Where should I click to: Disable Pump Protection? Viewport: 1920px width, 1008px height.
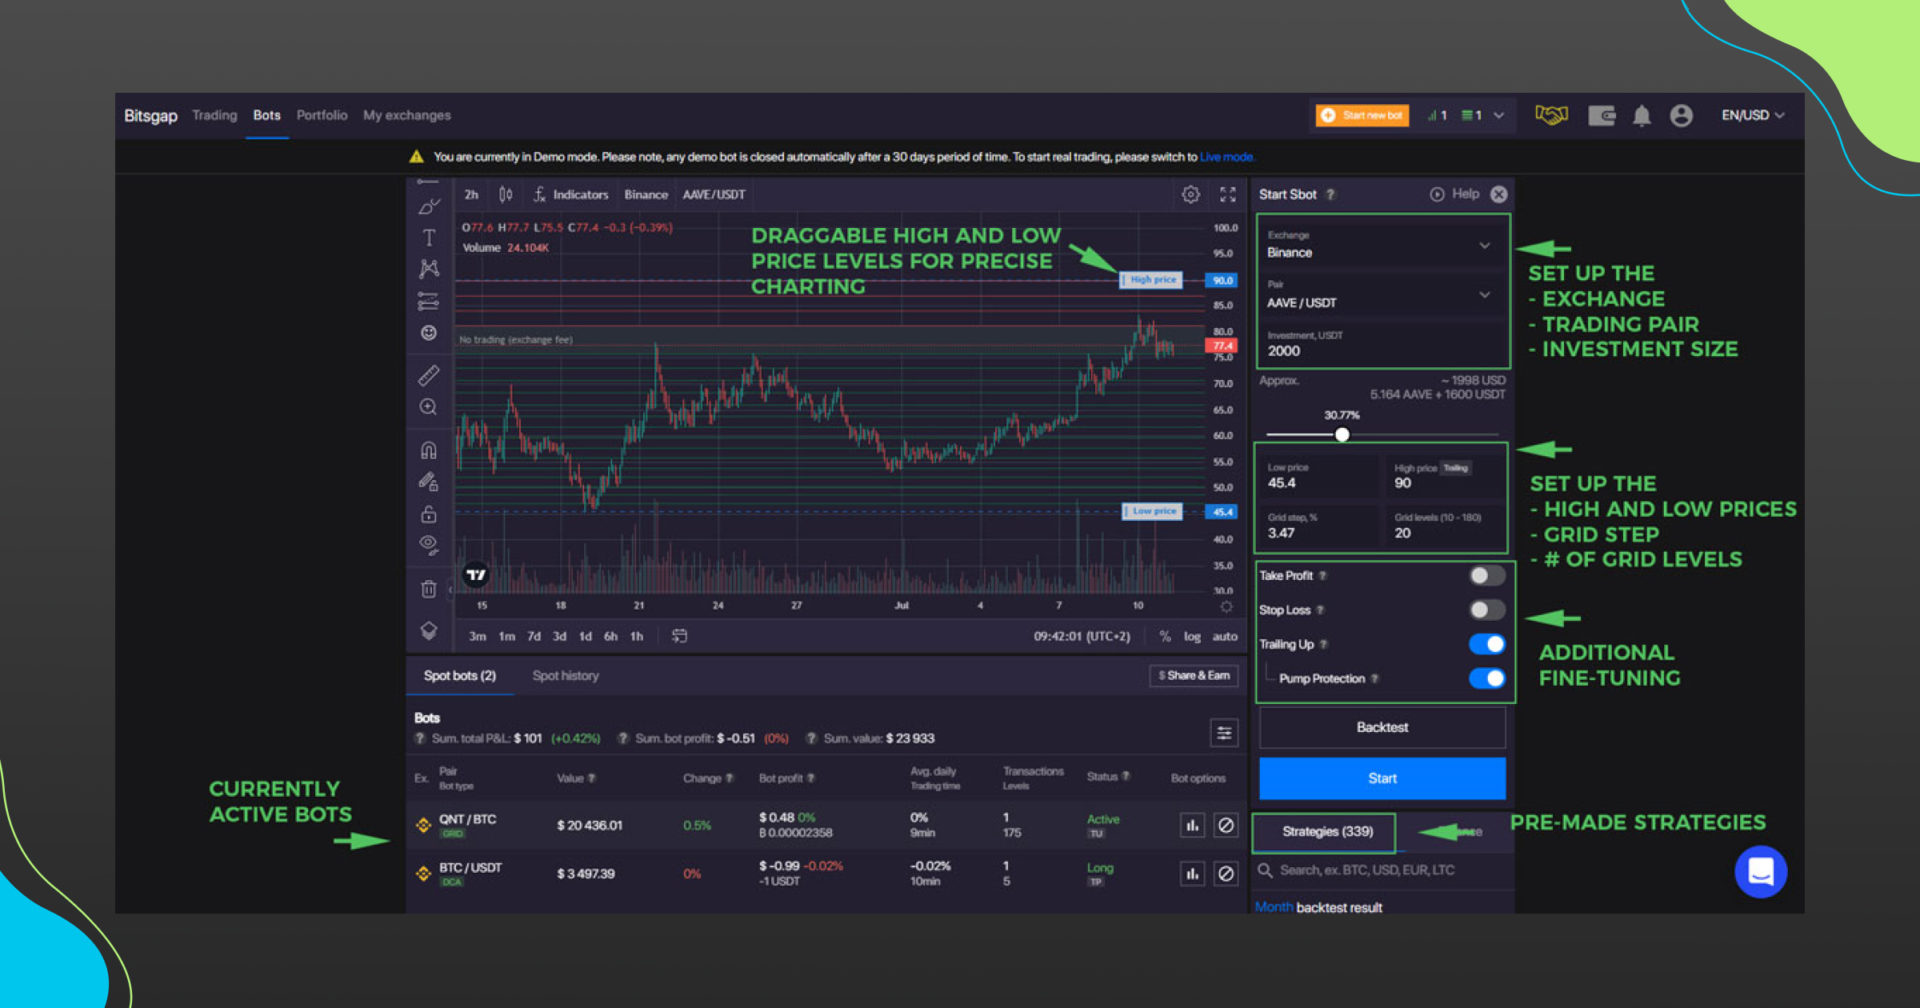[1487, 678]
